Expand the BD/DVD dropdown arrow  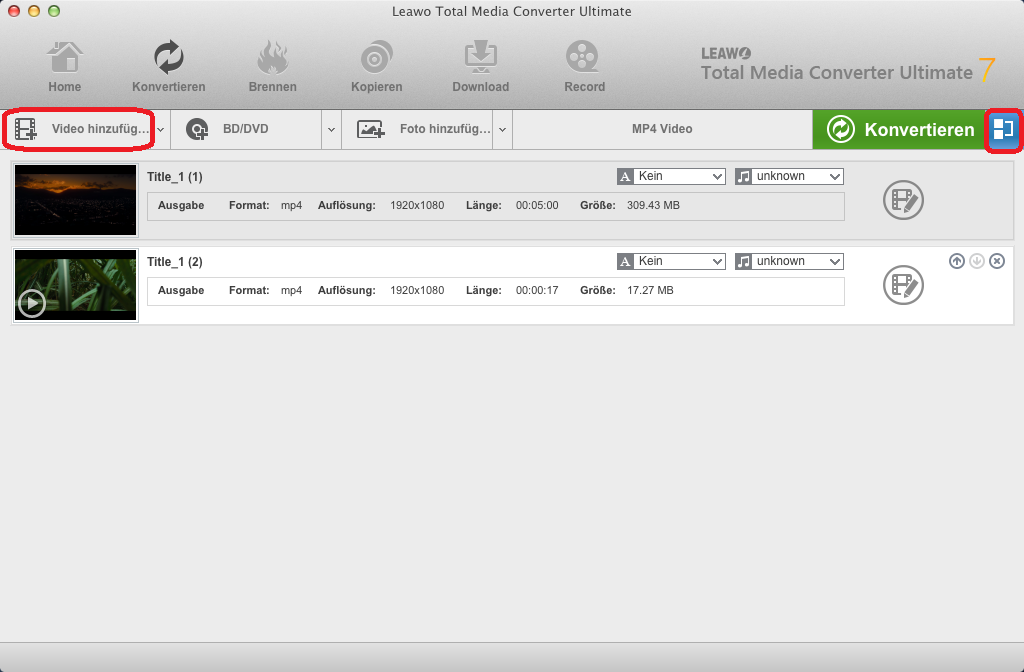click(331, 129)
